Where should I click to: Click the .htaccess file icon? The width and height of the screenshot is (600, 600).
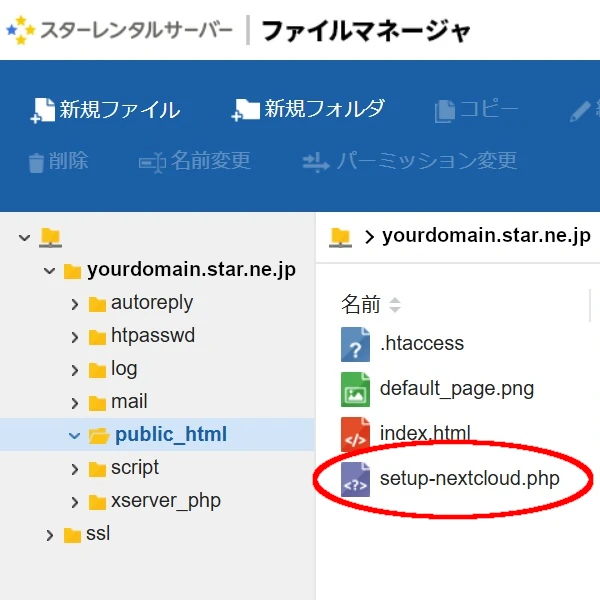355,344
